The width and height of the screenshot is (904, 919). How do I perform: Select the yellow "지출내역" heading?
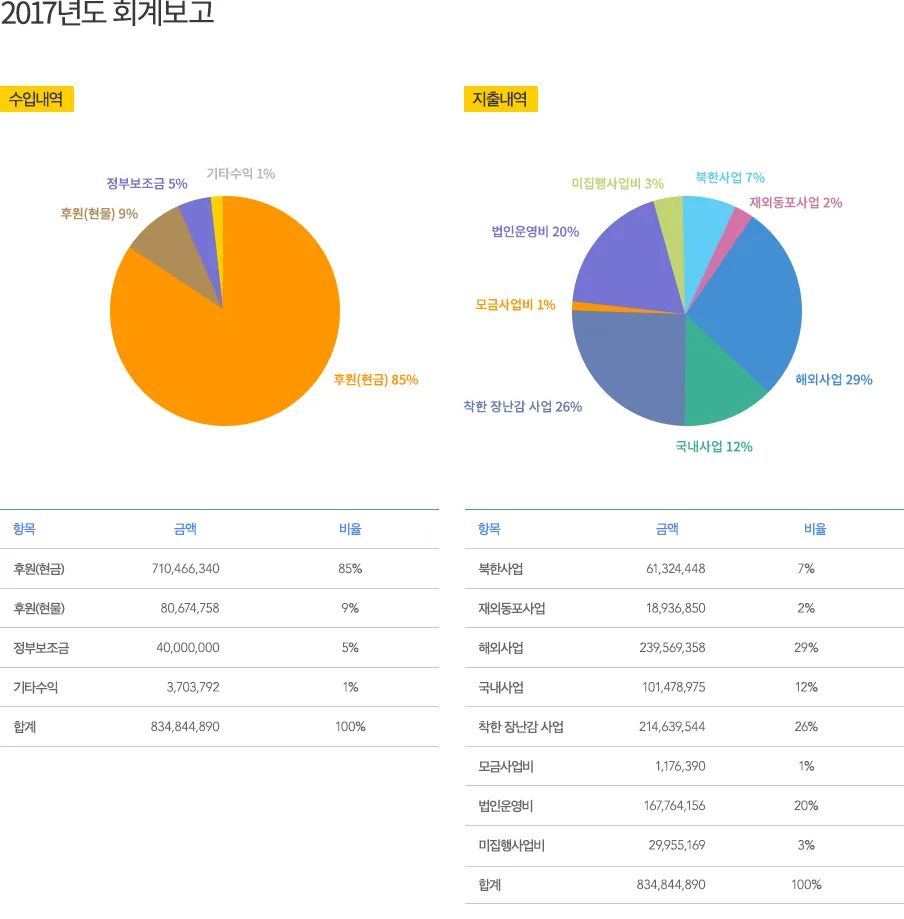click(500, 99)
